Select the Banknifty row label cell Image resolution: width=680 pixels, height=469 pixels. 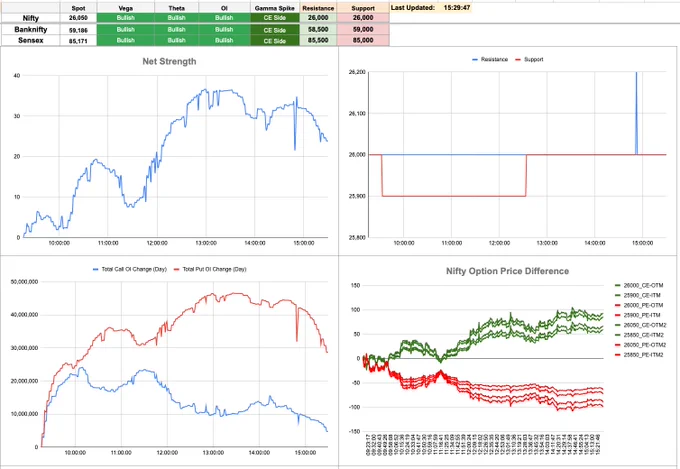pos(30,30)
